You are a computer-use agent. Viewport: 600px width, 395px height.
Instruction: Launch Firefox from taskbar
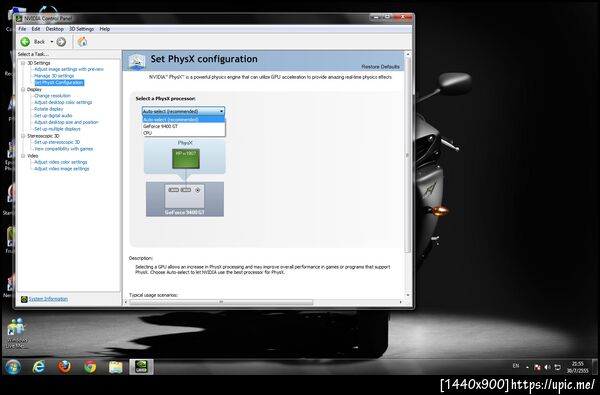pyautogui.click(x=64, y=367)
